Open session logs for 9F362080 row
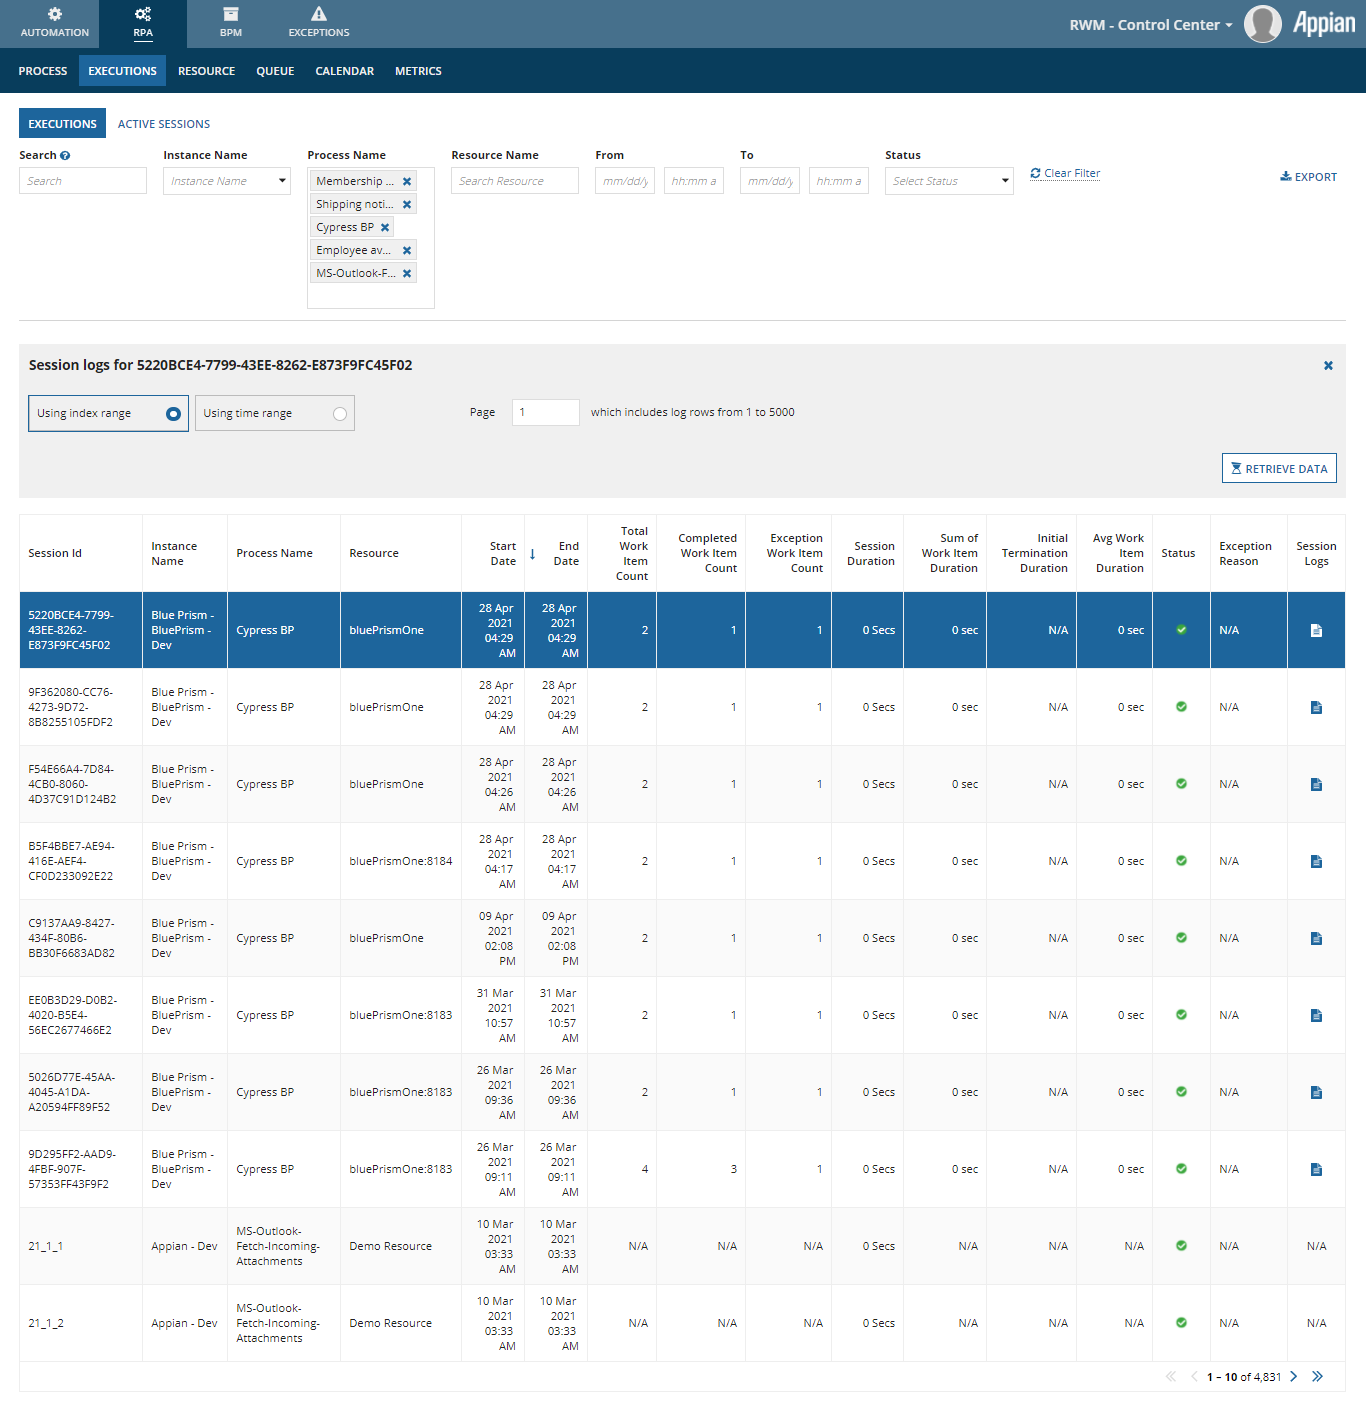 tap(1316, 707)
